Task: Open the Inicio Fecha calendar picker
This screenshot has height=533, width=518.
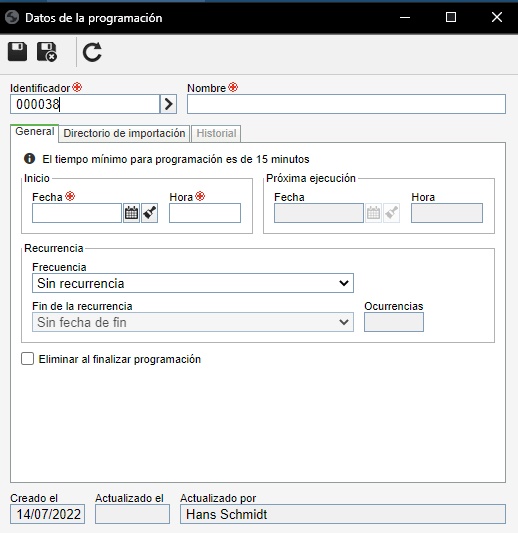Action: point(131,213)
